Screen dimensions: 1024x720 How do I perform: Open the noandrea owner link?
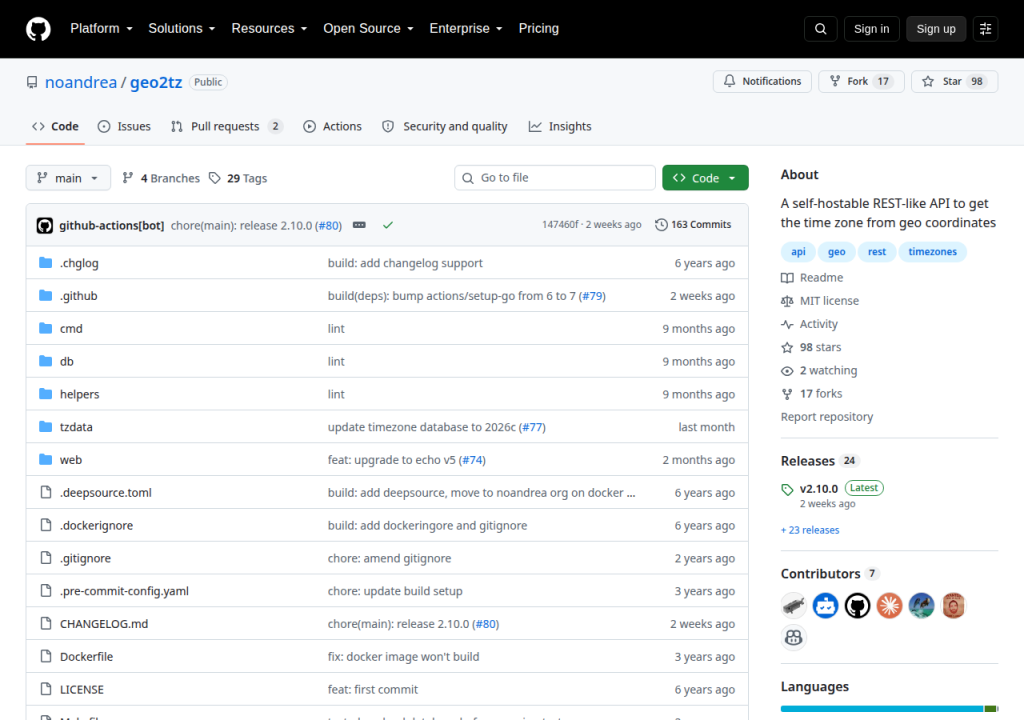click(81, 82)
